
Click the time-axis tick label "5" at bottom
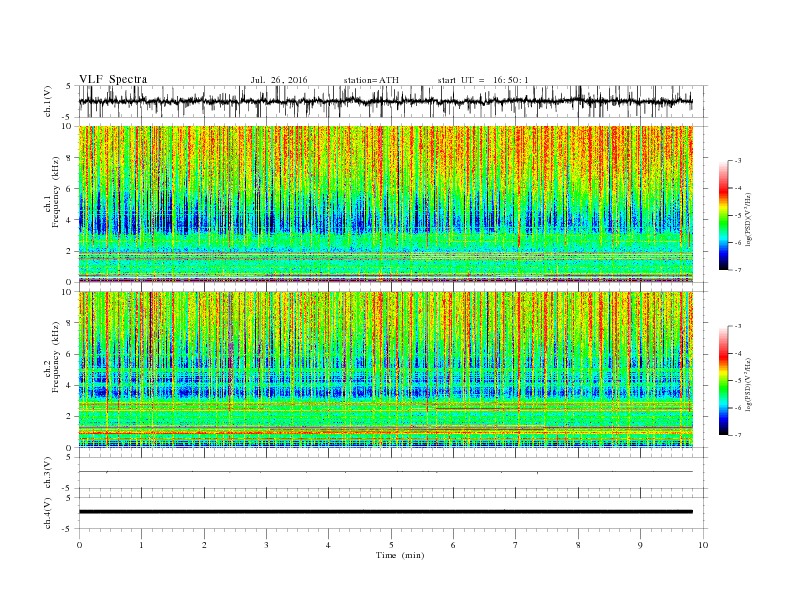pyautogui.click(x=391, y=545)
